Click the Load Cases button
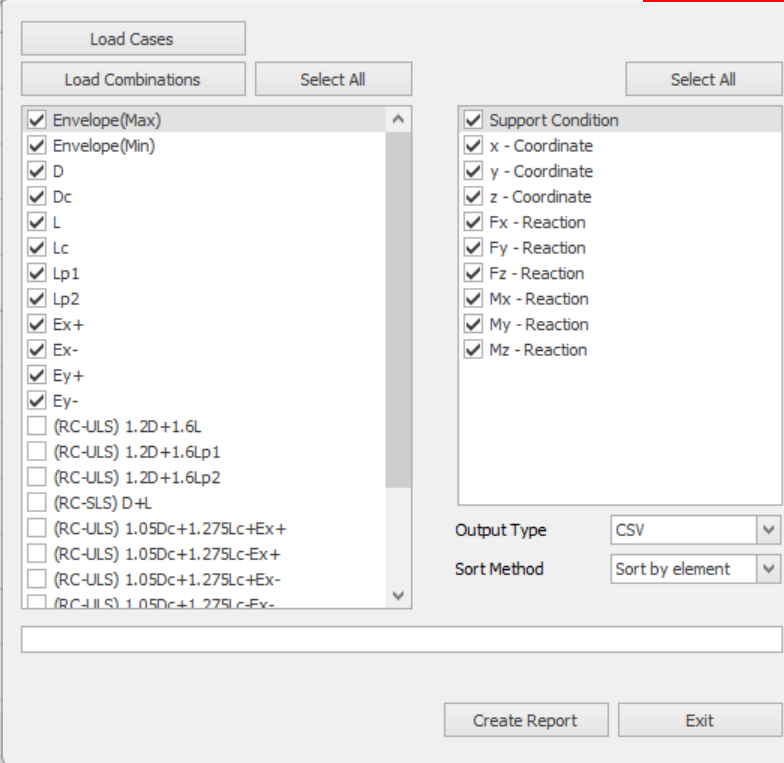The height and width of the screenshot is (763, 784). pyautogui.click(x=133, y=39)
